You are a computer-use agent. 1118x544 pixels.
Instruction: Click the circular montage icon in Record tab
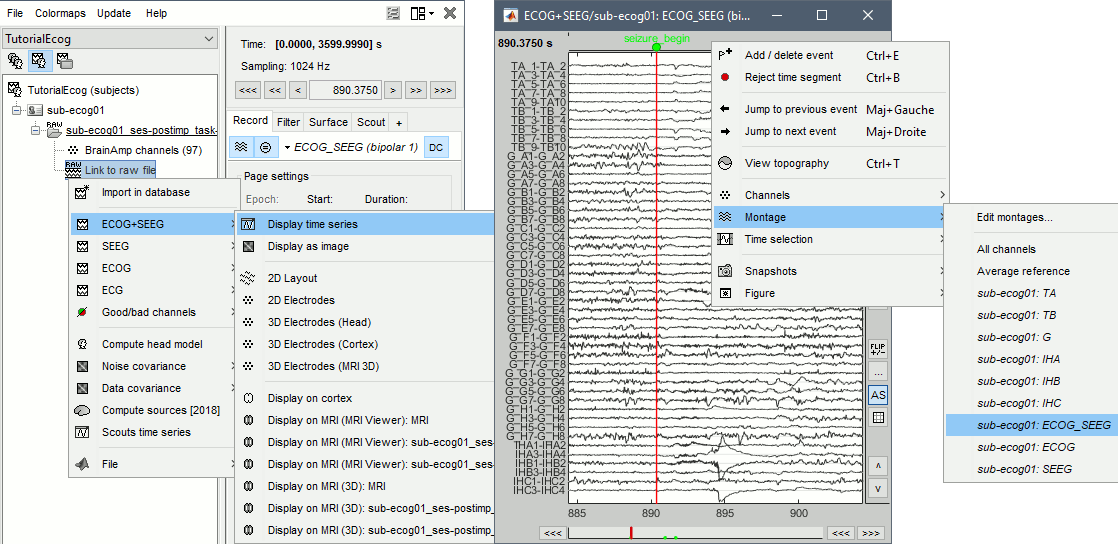click(265, 147)
